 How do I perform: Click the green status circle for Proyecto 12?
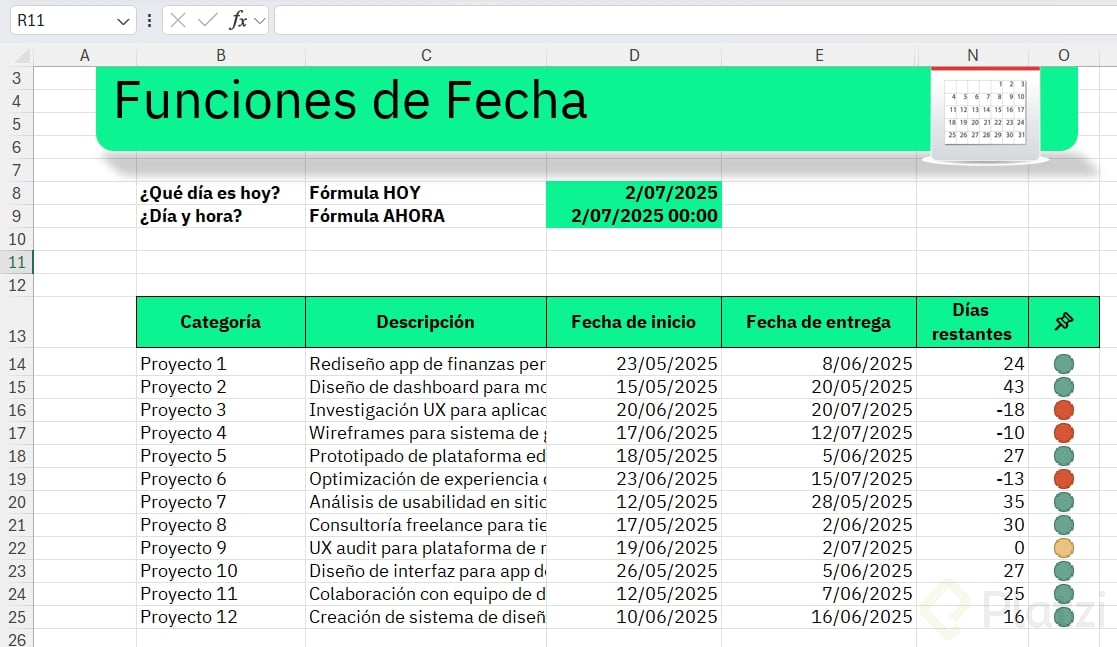click(1064, 617)
